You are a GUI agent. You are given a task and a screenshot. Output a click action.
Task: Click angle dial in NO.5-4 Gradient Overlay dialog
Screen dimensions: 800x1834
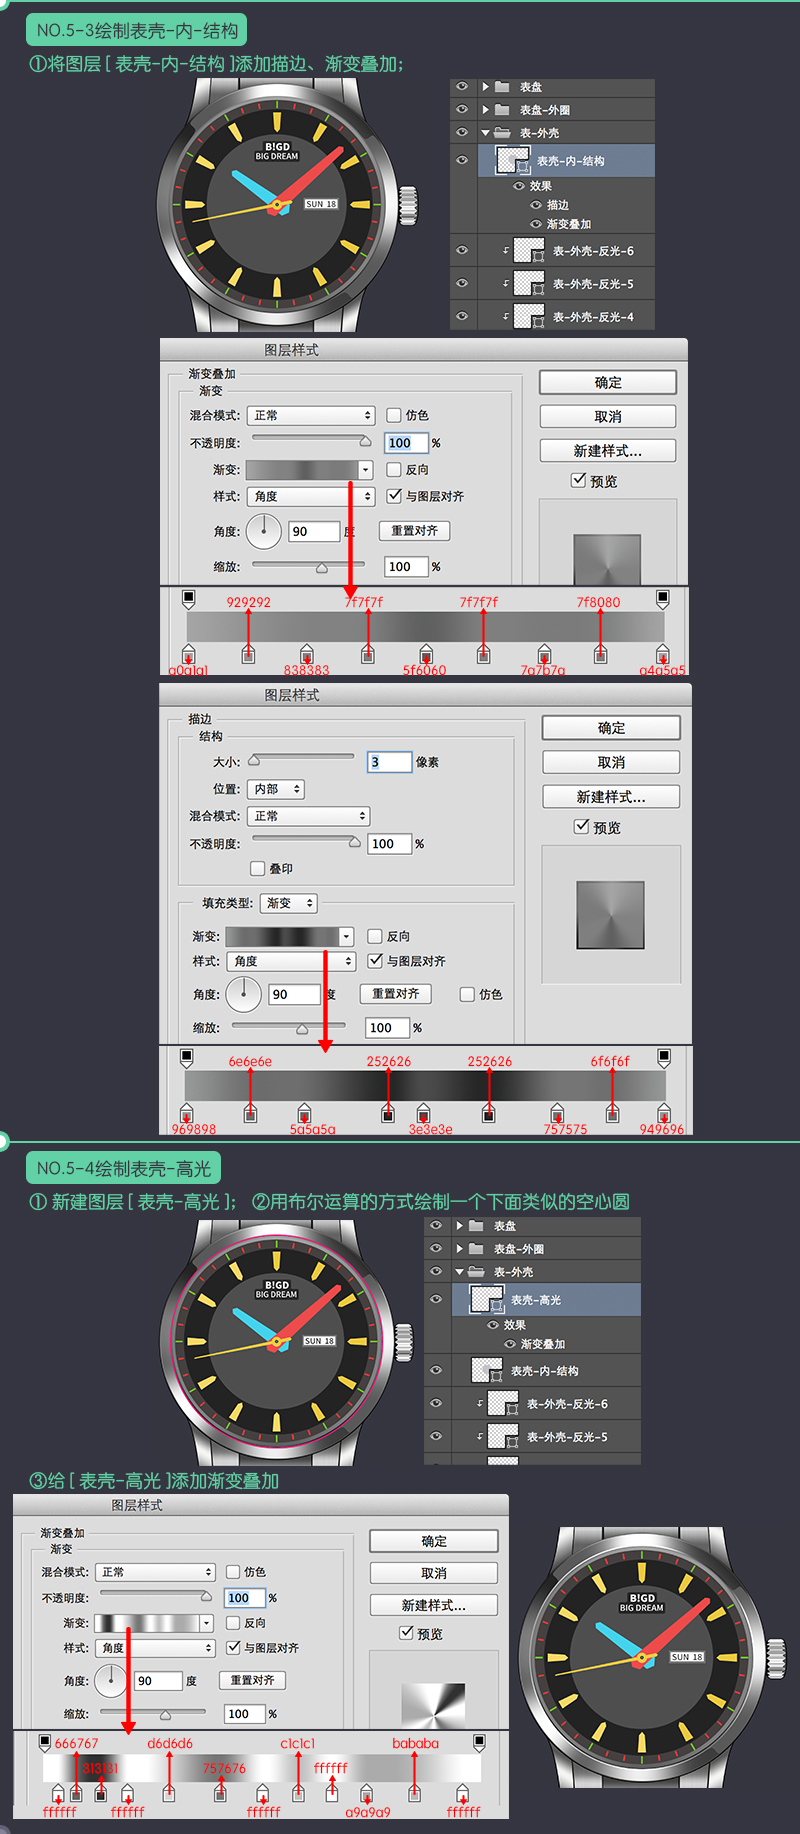(111, 1681)
